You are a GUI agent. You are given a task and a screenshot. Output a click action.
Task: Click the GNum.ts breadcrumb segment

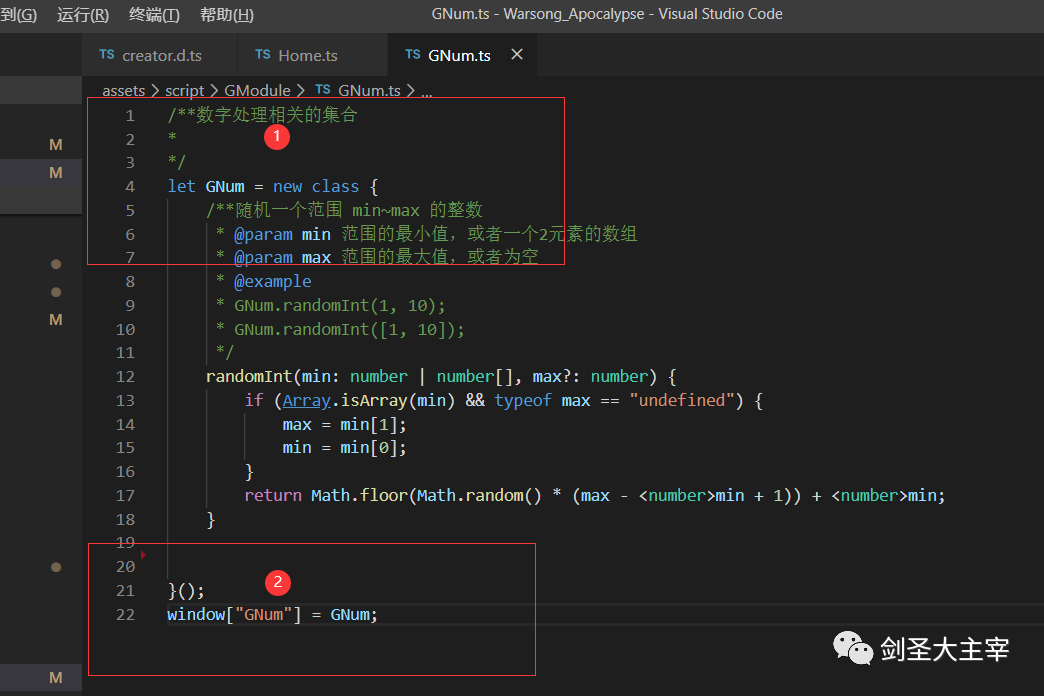[369, 90]
